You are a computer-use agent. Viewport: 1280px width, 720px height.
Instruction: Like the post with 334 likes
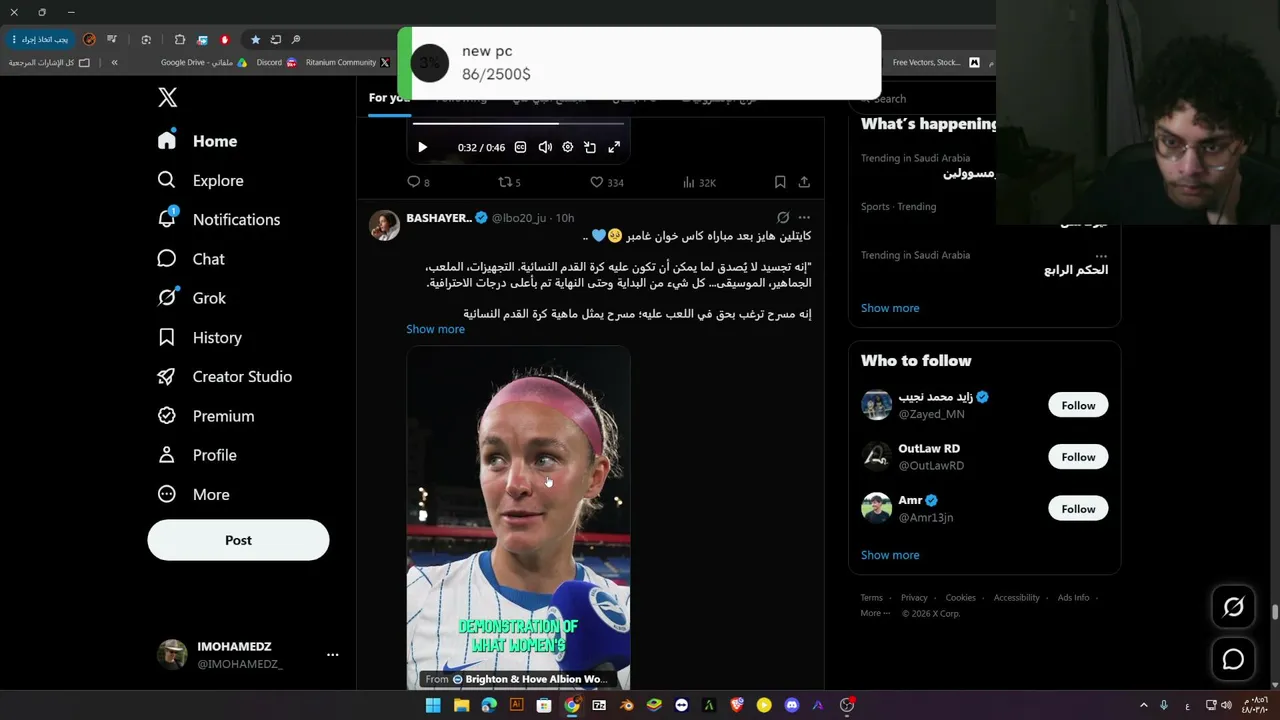606,182
